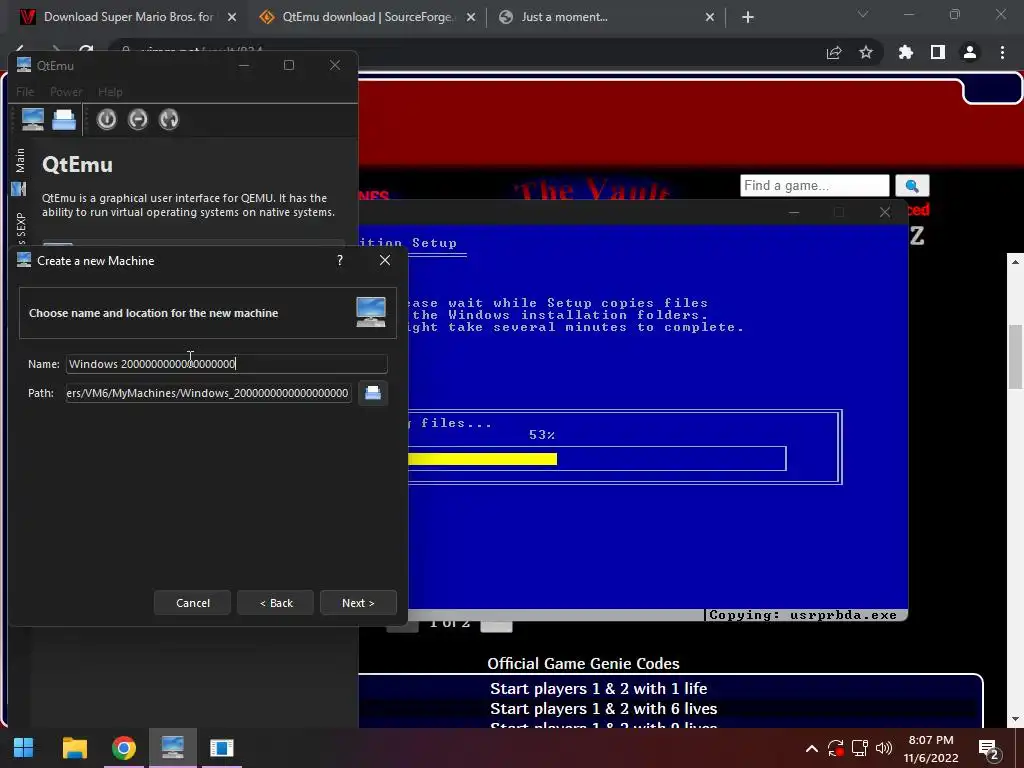Browse for machine path folder icon
The width and height of the screenshot is (1024, 768).
[373, 392]
